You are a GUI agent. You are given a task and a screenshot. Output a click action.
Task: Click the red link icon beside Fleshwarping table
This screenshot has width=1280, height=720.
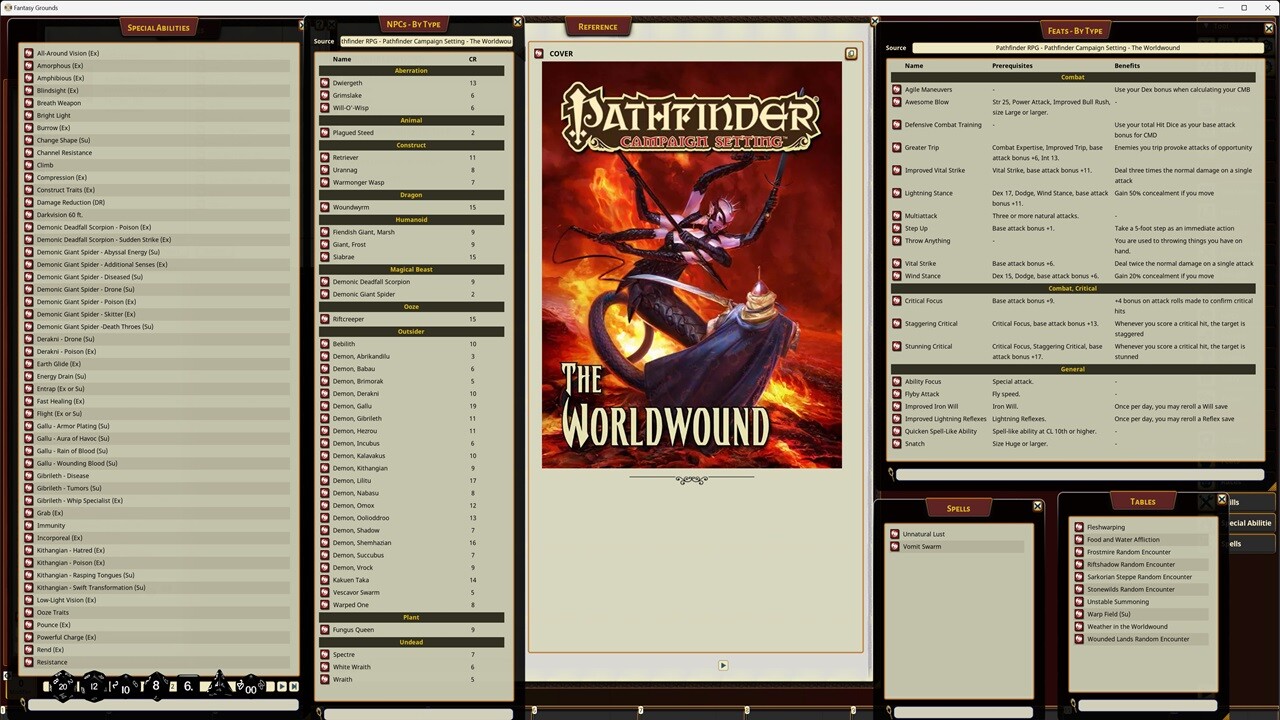pos(1078,527)
